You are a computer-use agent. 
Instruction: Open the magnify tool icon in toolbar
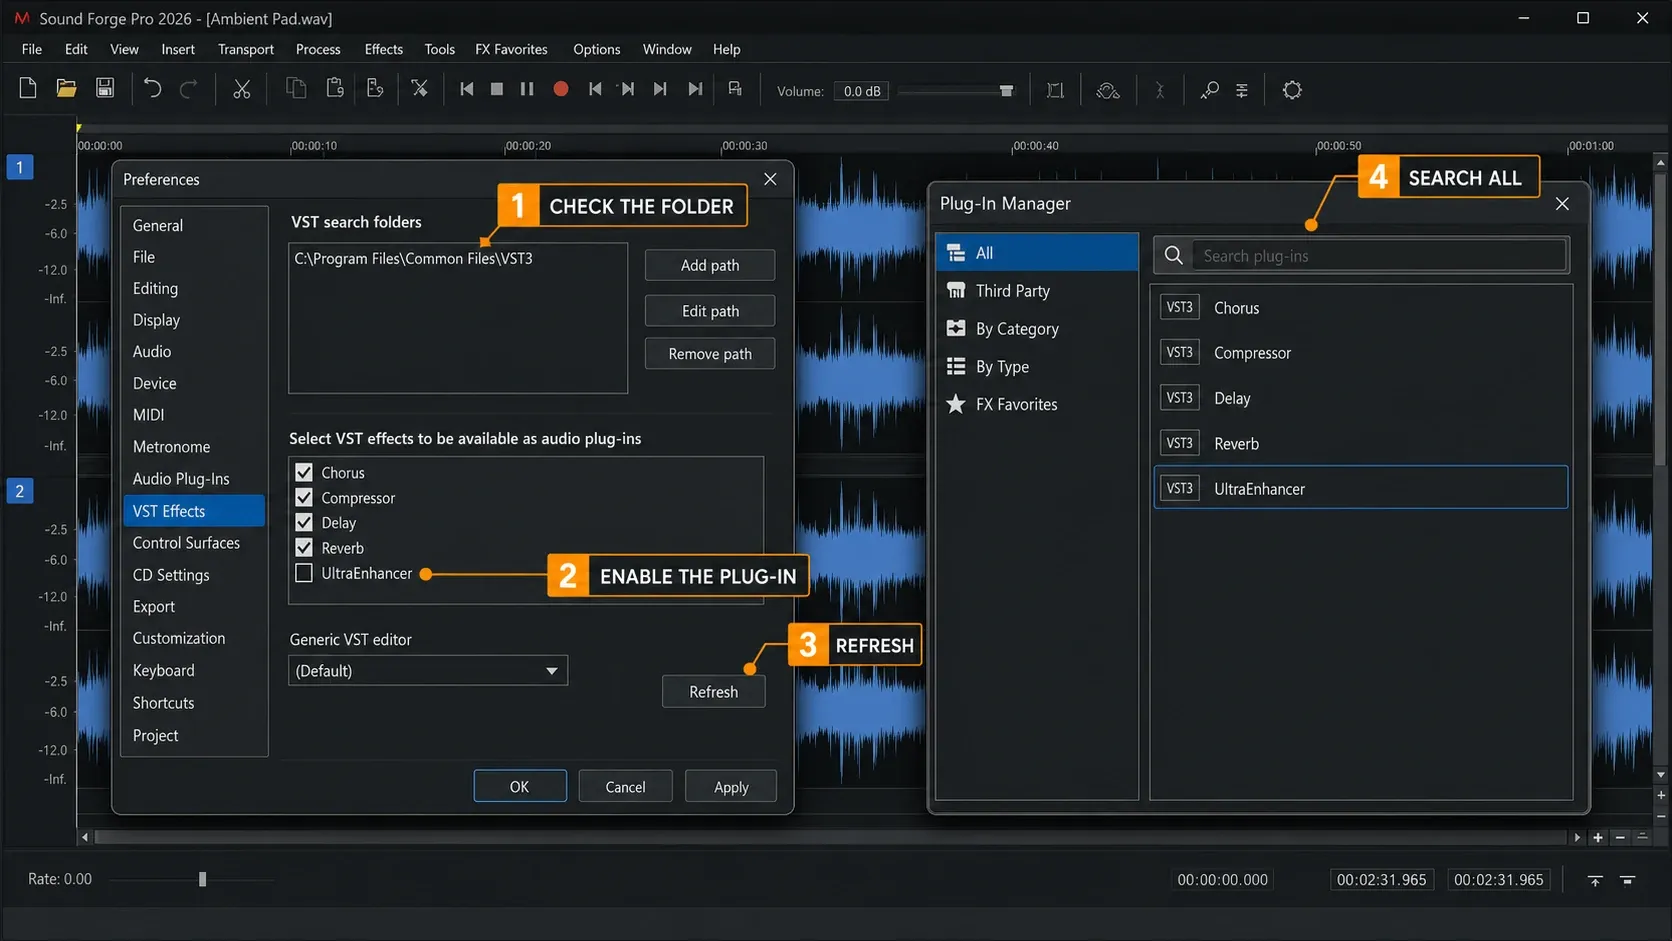(1209, 90)
